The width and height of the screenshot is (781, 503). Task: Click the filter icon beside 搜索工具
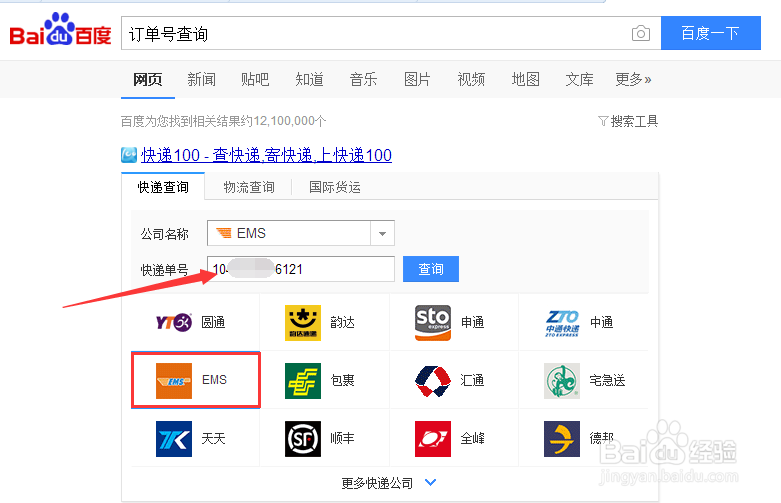point(603,121)
